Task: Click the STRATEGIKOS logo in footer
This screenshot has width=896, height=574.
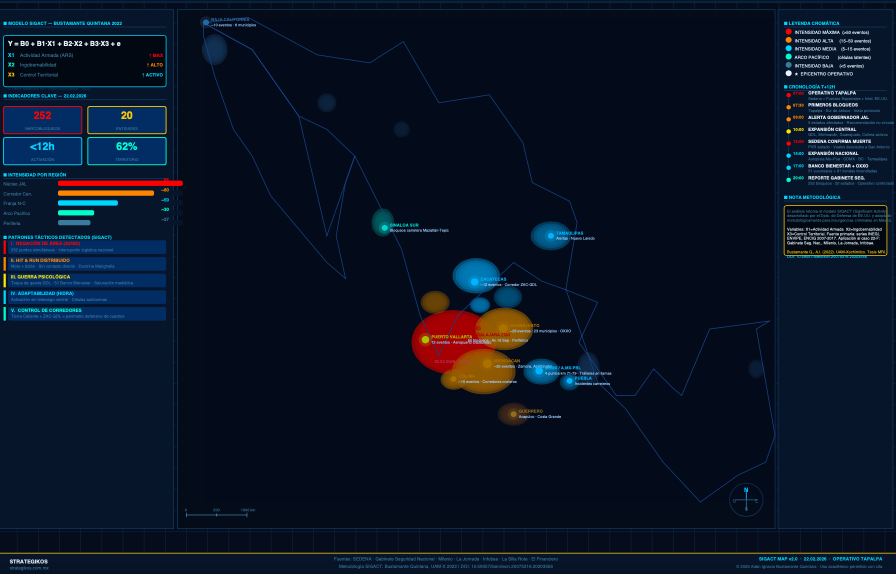Action: [29, 561]
